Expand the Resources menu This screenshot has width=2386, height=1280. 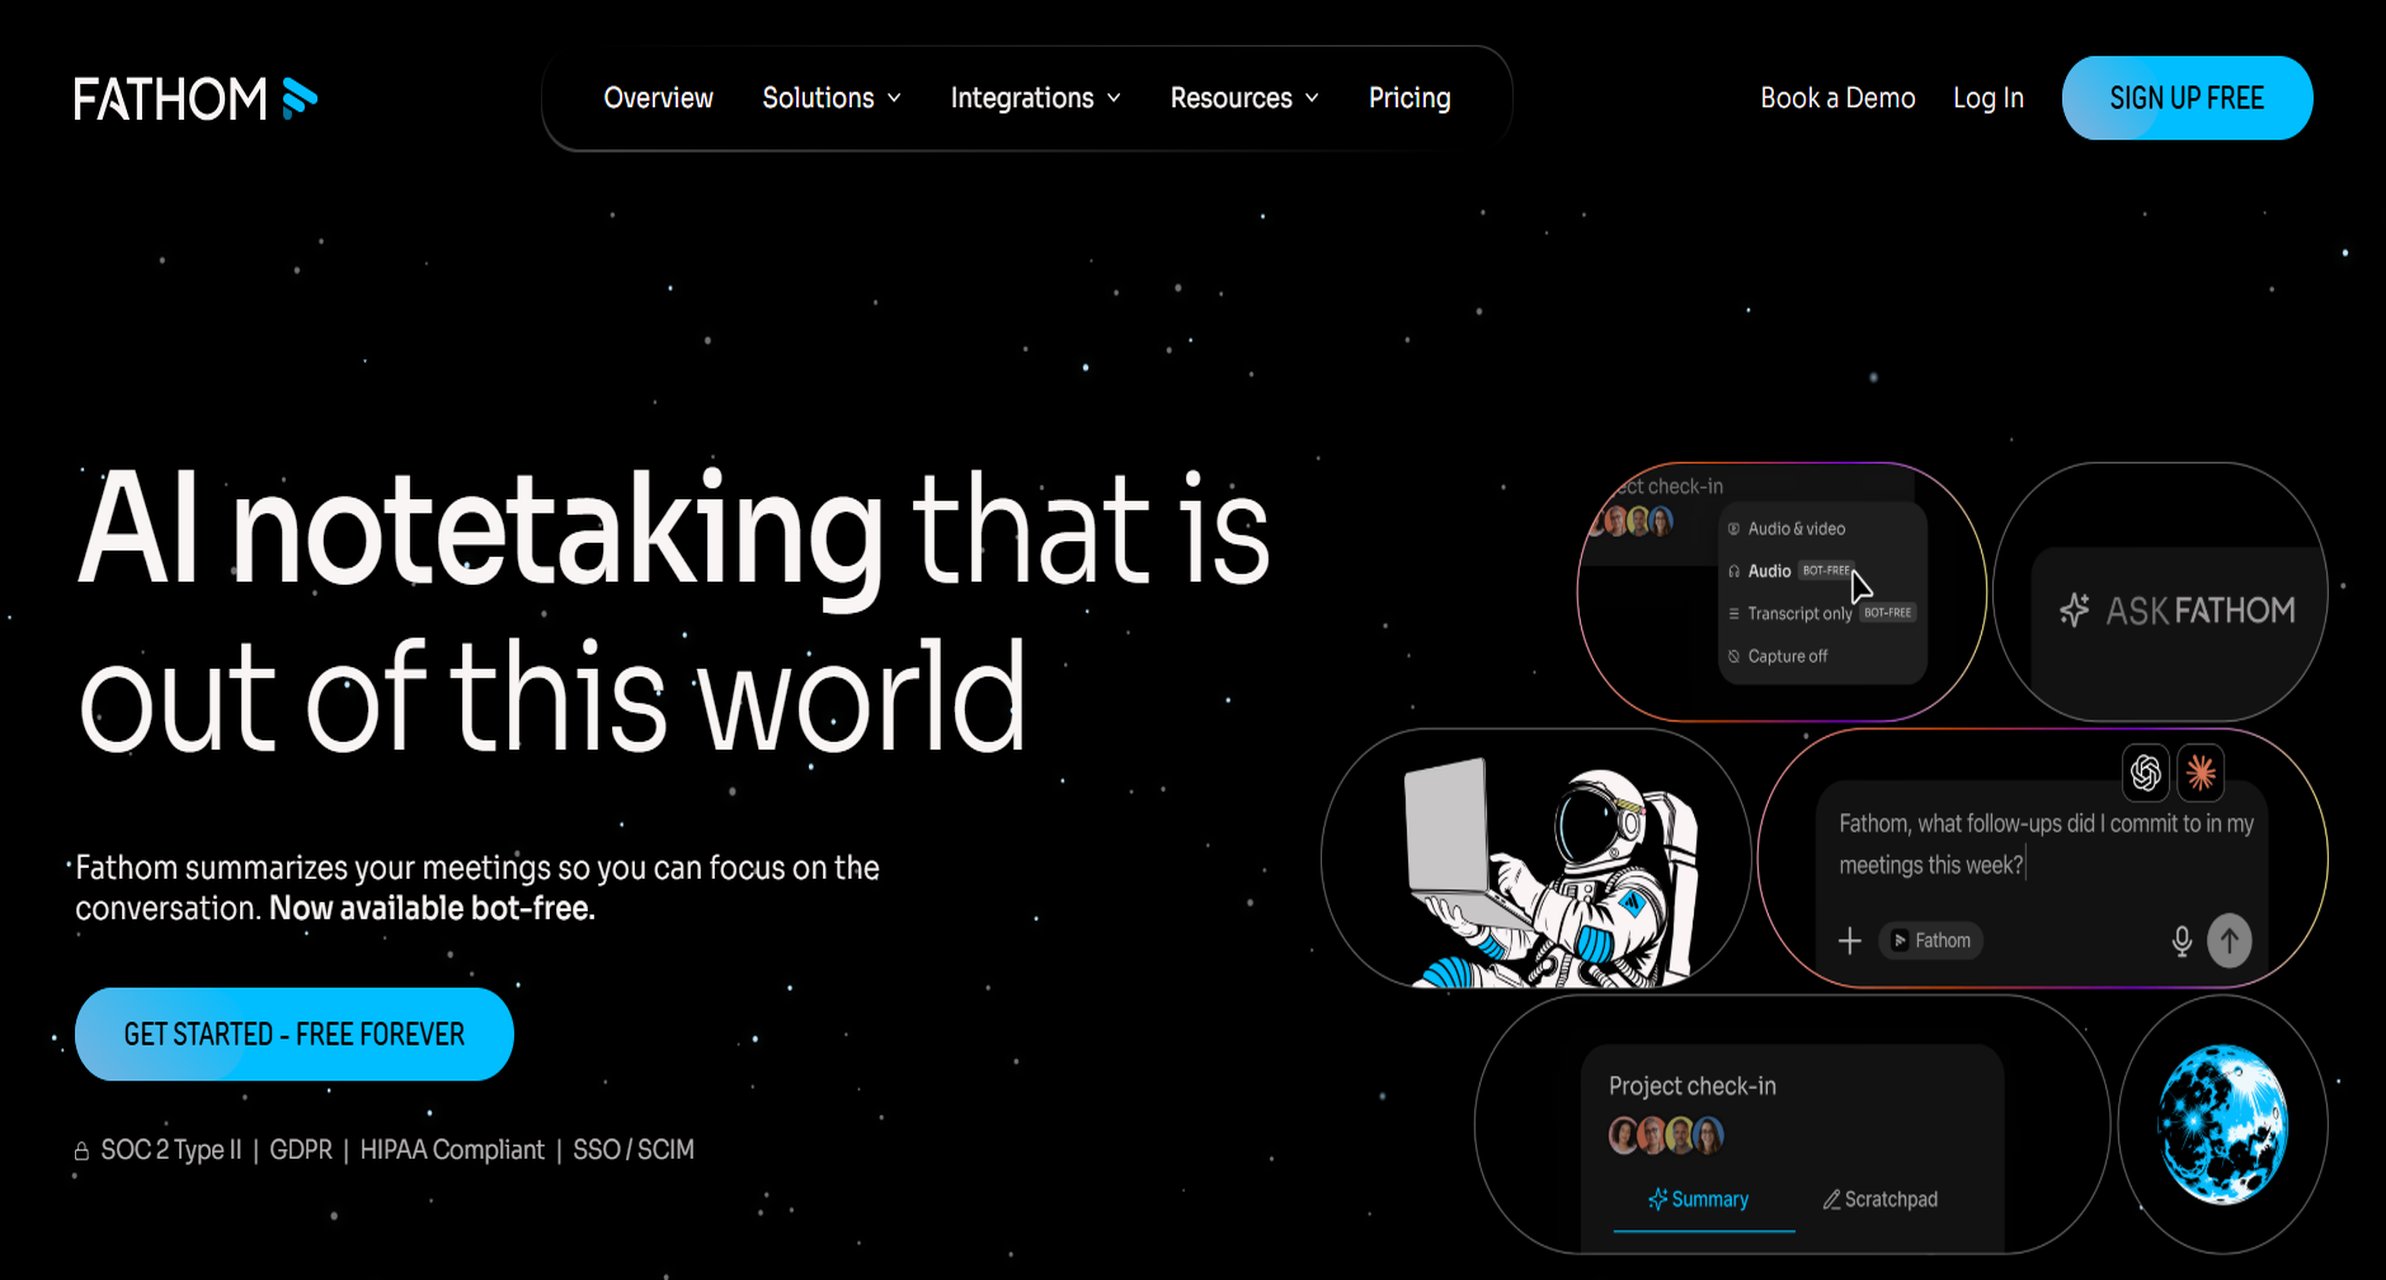(x=1244, y=98)
